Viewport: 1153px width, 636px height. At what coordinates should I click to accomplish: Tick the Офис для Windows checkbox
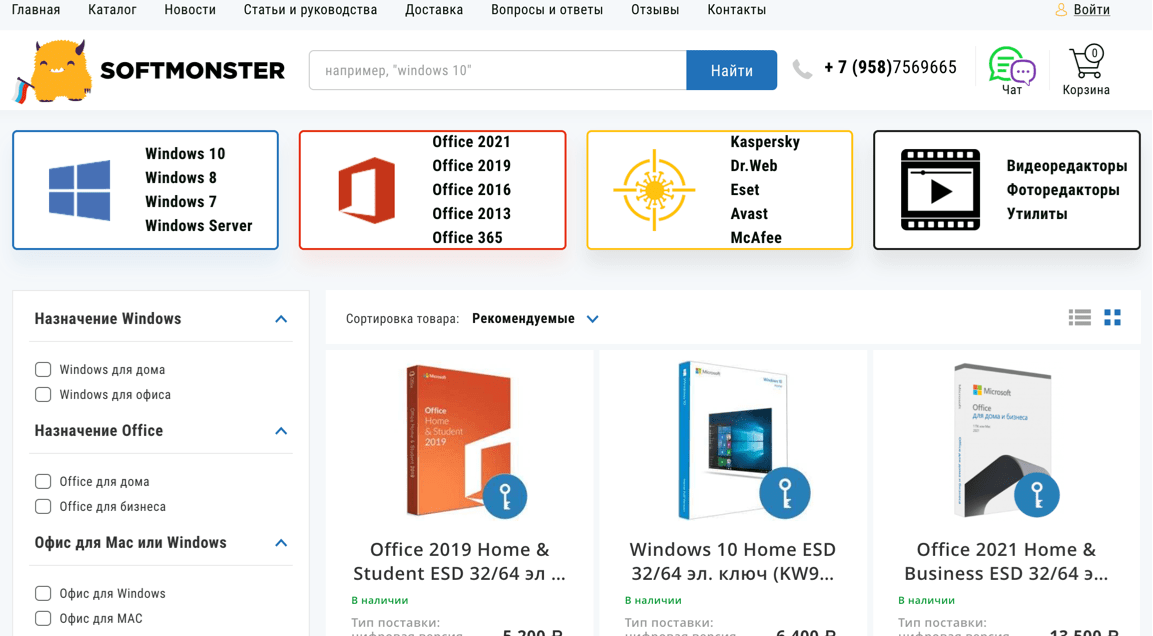[43, 593]
